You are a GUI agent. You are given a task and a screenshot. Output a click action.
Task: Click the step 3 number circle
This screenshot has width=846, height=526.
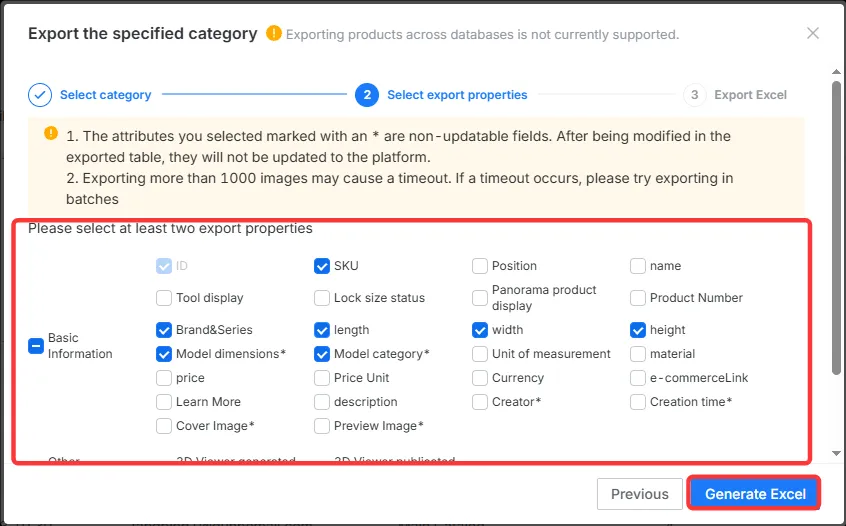(694, 95)
